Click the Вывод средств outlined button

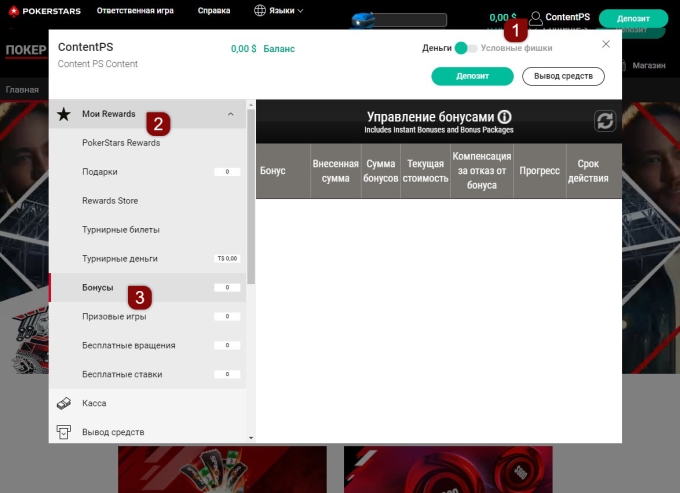click(563, 76)
